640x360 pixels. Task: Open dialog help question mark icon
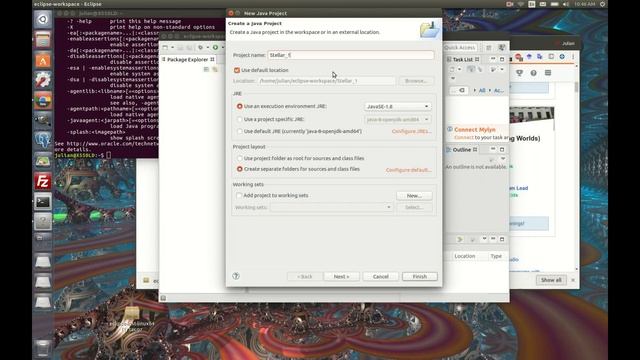pos(236,276)
